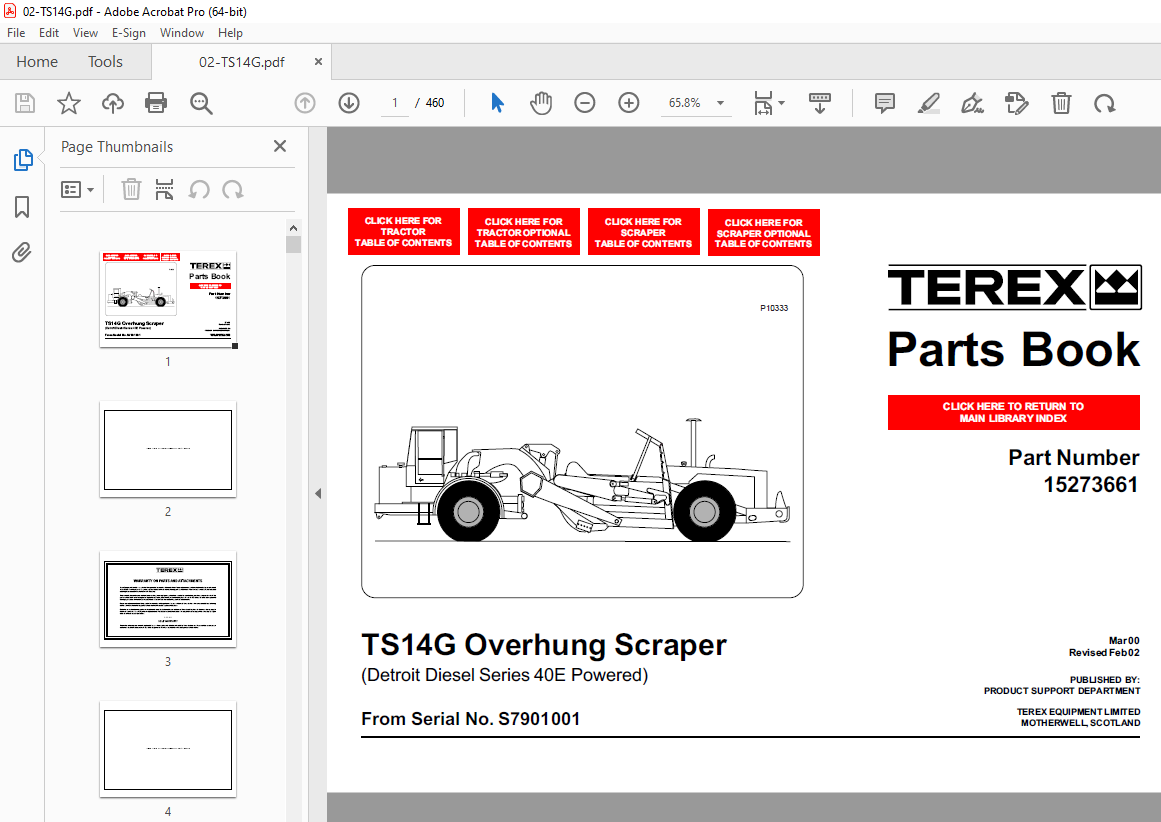
Task: Switch to the Home tab
Action: pyautogui.click(x=37, y=61)
